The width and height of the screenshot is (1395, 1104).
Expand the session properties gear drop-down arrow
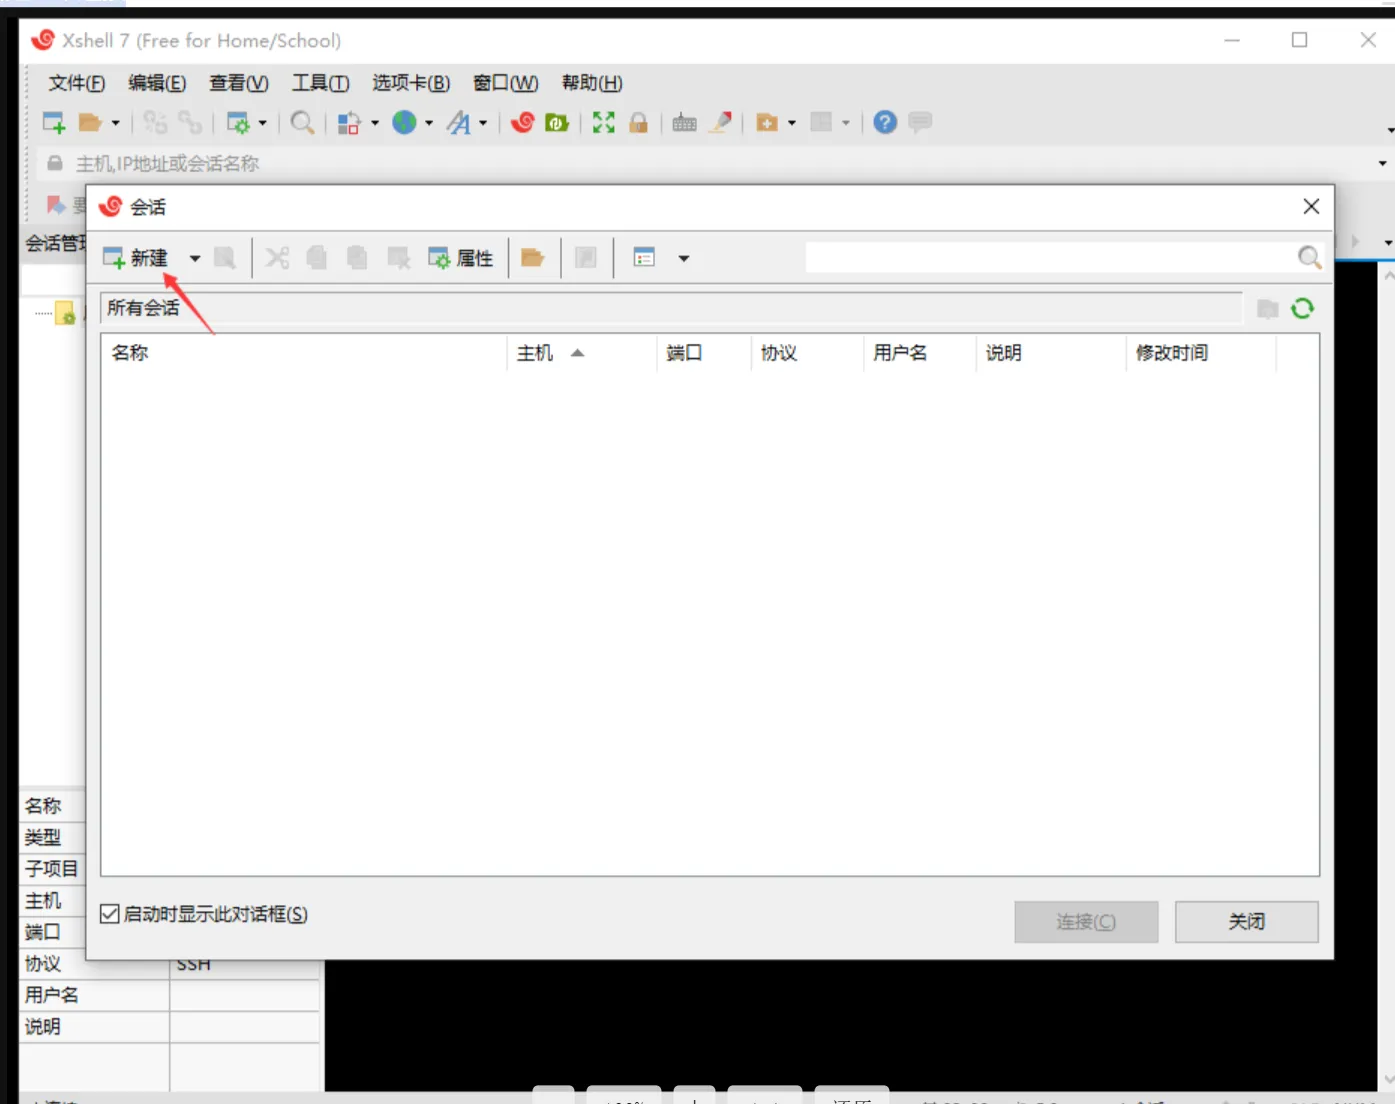click(x=263, y=123)
